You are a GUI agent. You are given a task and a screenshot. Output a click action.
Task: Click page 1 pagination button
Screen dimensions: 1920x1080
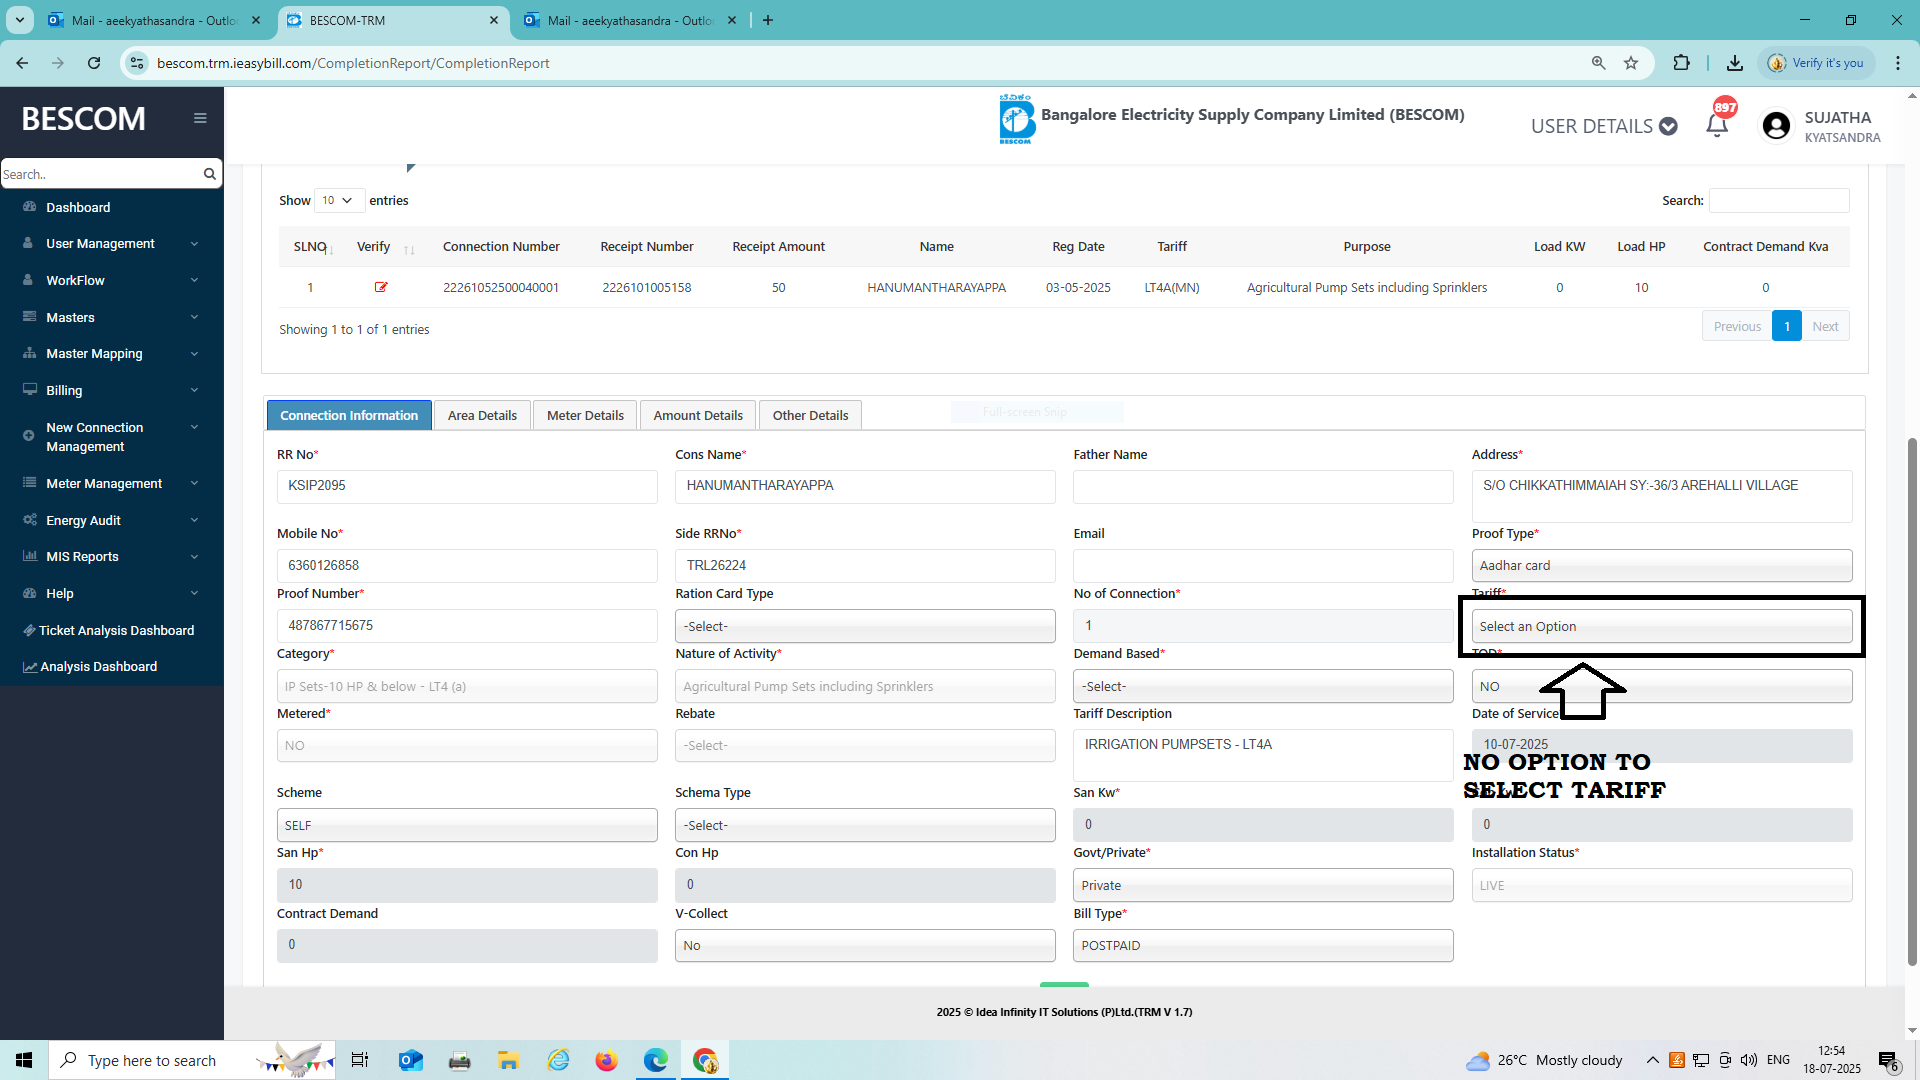pyautogui.click(x=1787, y=326)
